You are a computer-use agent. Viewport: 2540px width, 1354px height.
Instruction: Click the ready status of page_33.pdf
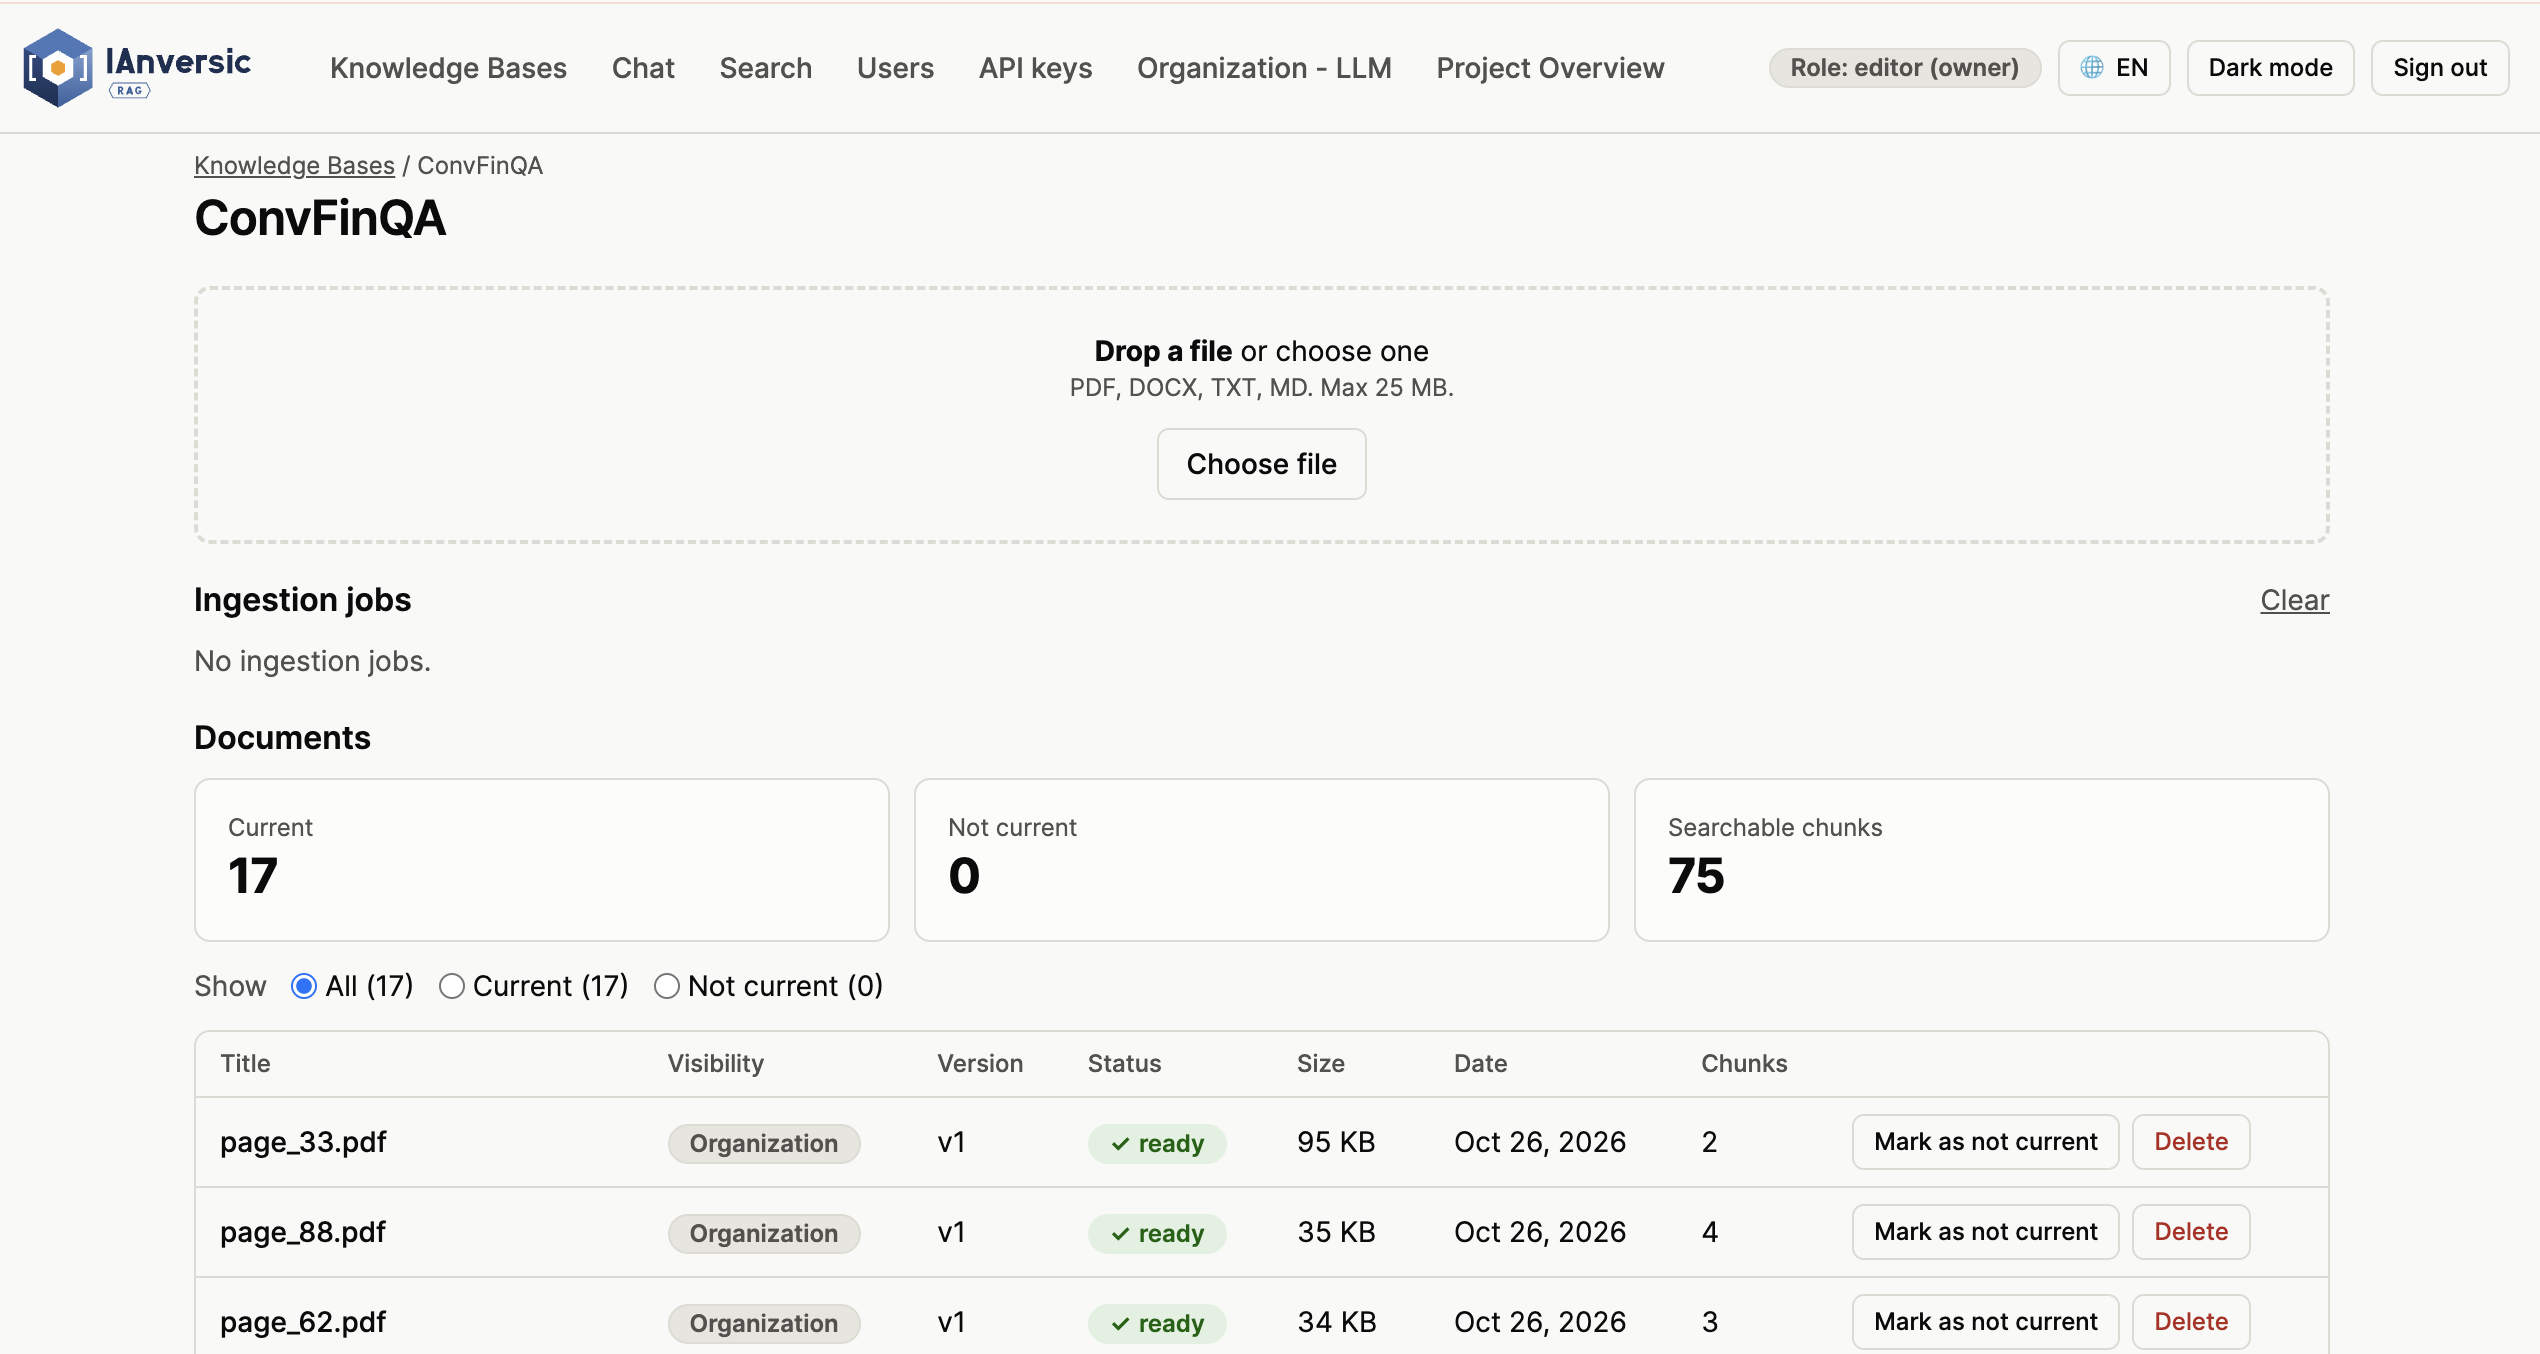point(1157,1143)
